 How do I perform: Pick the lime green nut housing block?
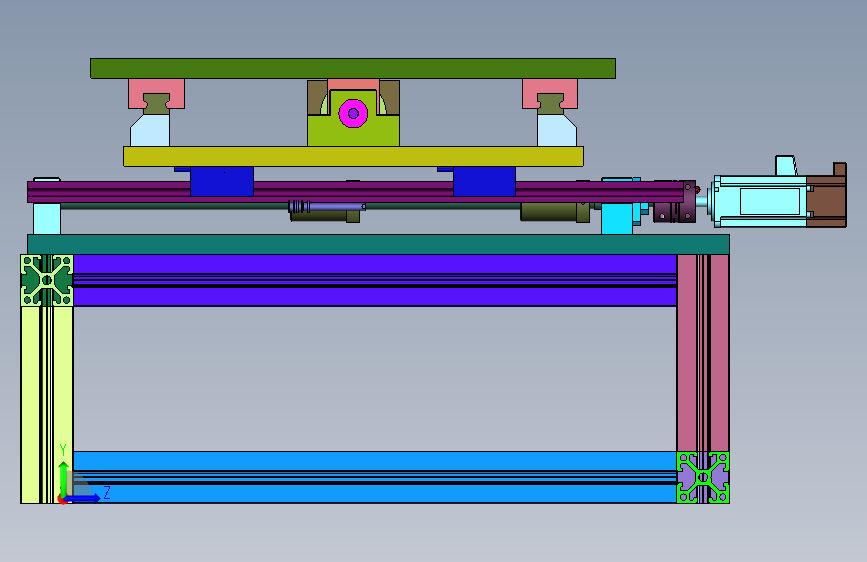tap(353, 130)
